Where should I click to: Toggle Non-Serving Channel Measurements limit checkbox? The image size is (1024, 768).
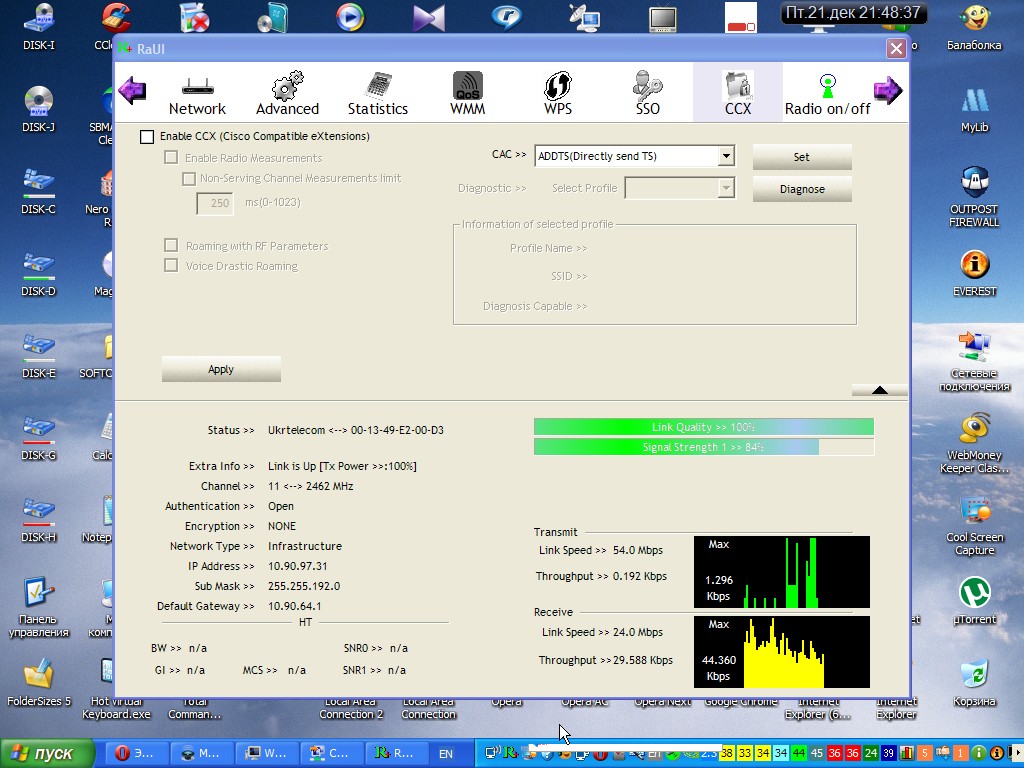point(189,178)
